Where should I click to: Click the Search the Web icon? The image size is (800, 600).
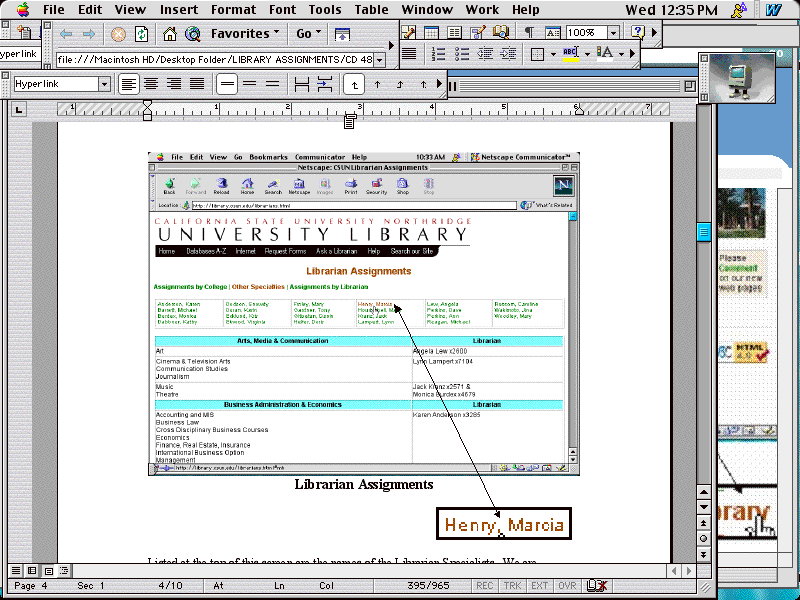click(x=193, y=34)
